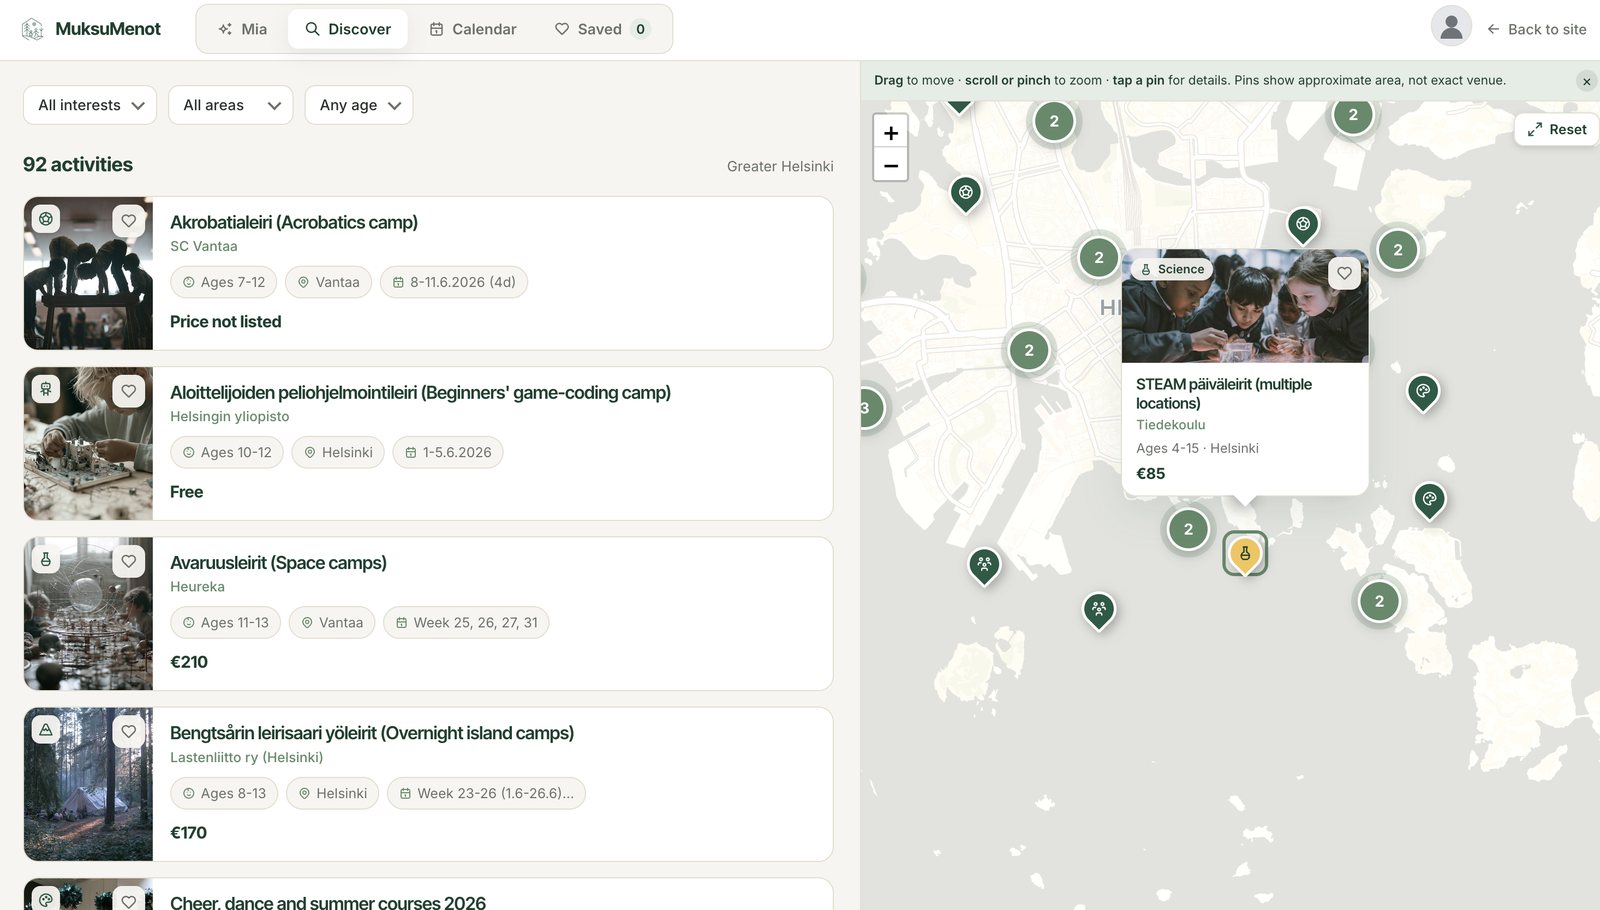Open the Bengtsårin forest tent photo
This screenshot has height=910, width=1600.
click(88, 784)
